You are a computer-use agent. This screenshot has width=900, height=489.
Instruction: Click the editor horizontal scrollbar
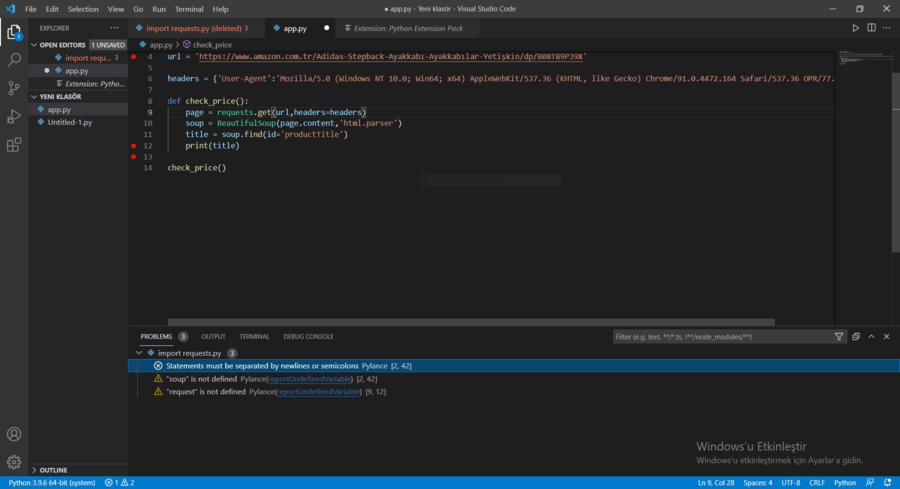(471, 322)
